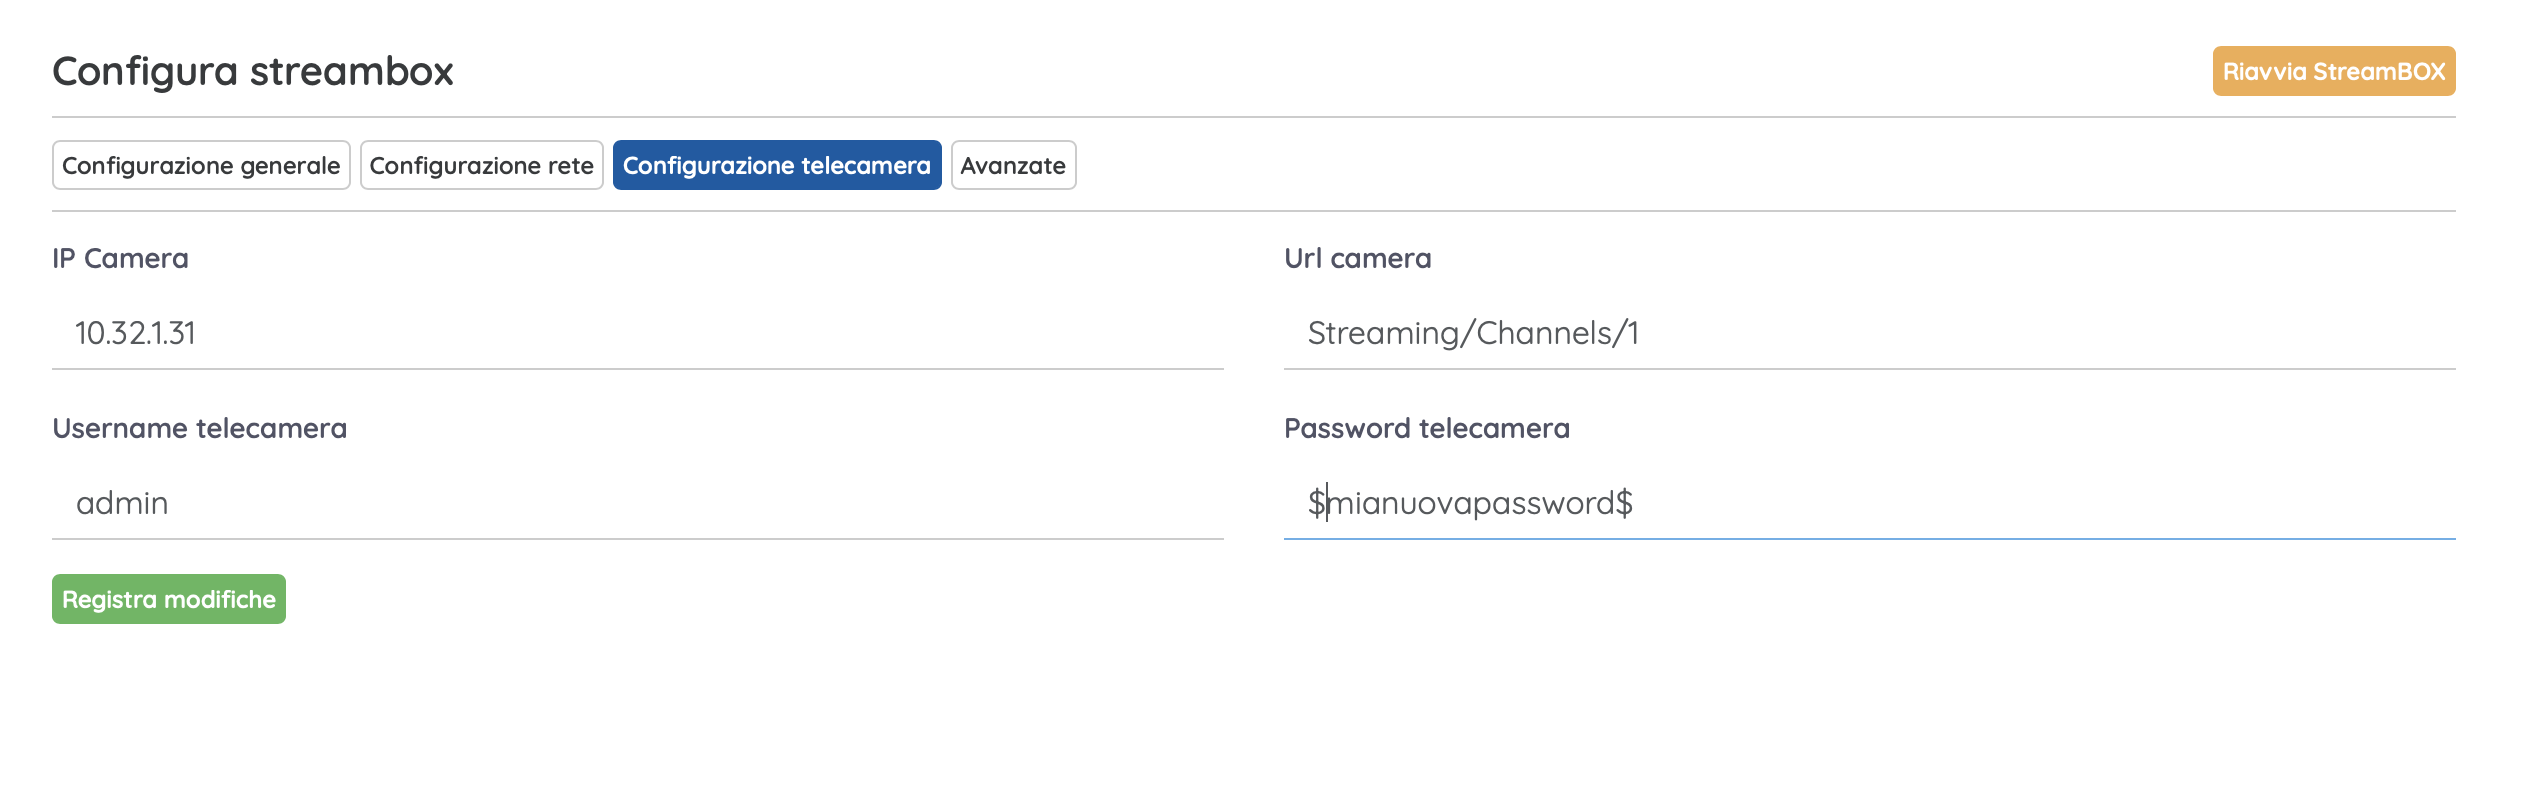Screen dimensions: 2526x802
Task: Restart the device with Riavvia StreamBOX
Action: pyautogui.click(x=2333, y=71)
